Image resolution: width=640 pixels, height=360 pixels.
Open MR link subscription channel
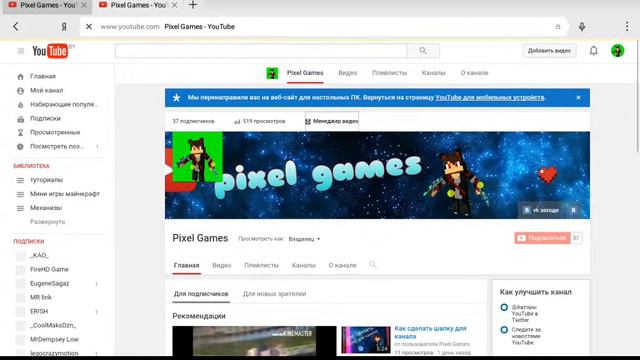[x=40, y=298]
